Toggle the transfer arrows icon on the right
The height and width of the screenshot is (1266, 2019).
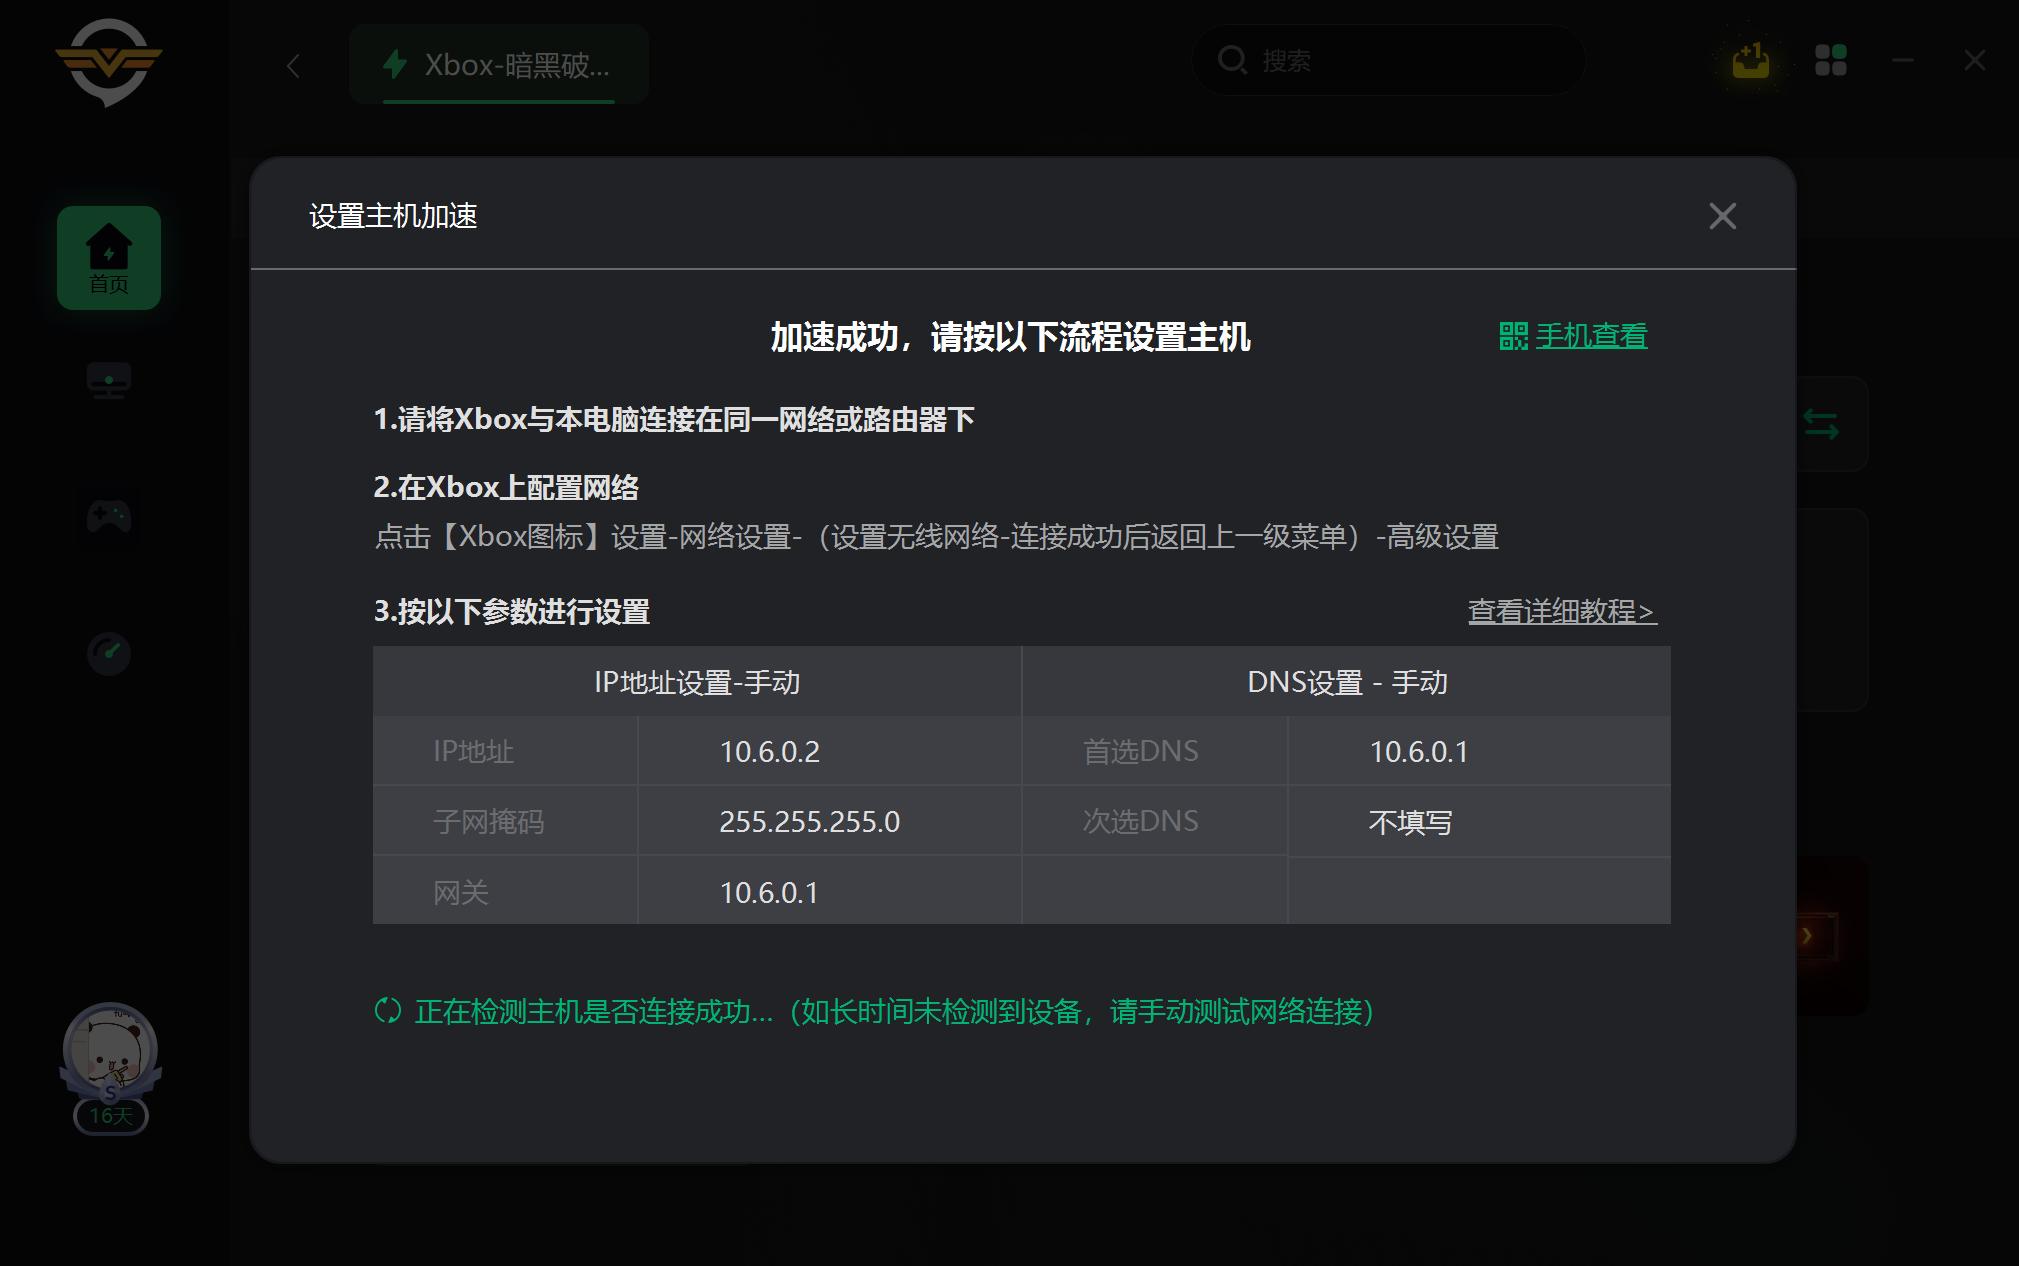tap(1822, 425)
